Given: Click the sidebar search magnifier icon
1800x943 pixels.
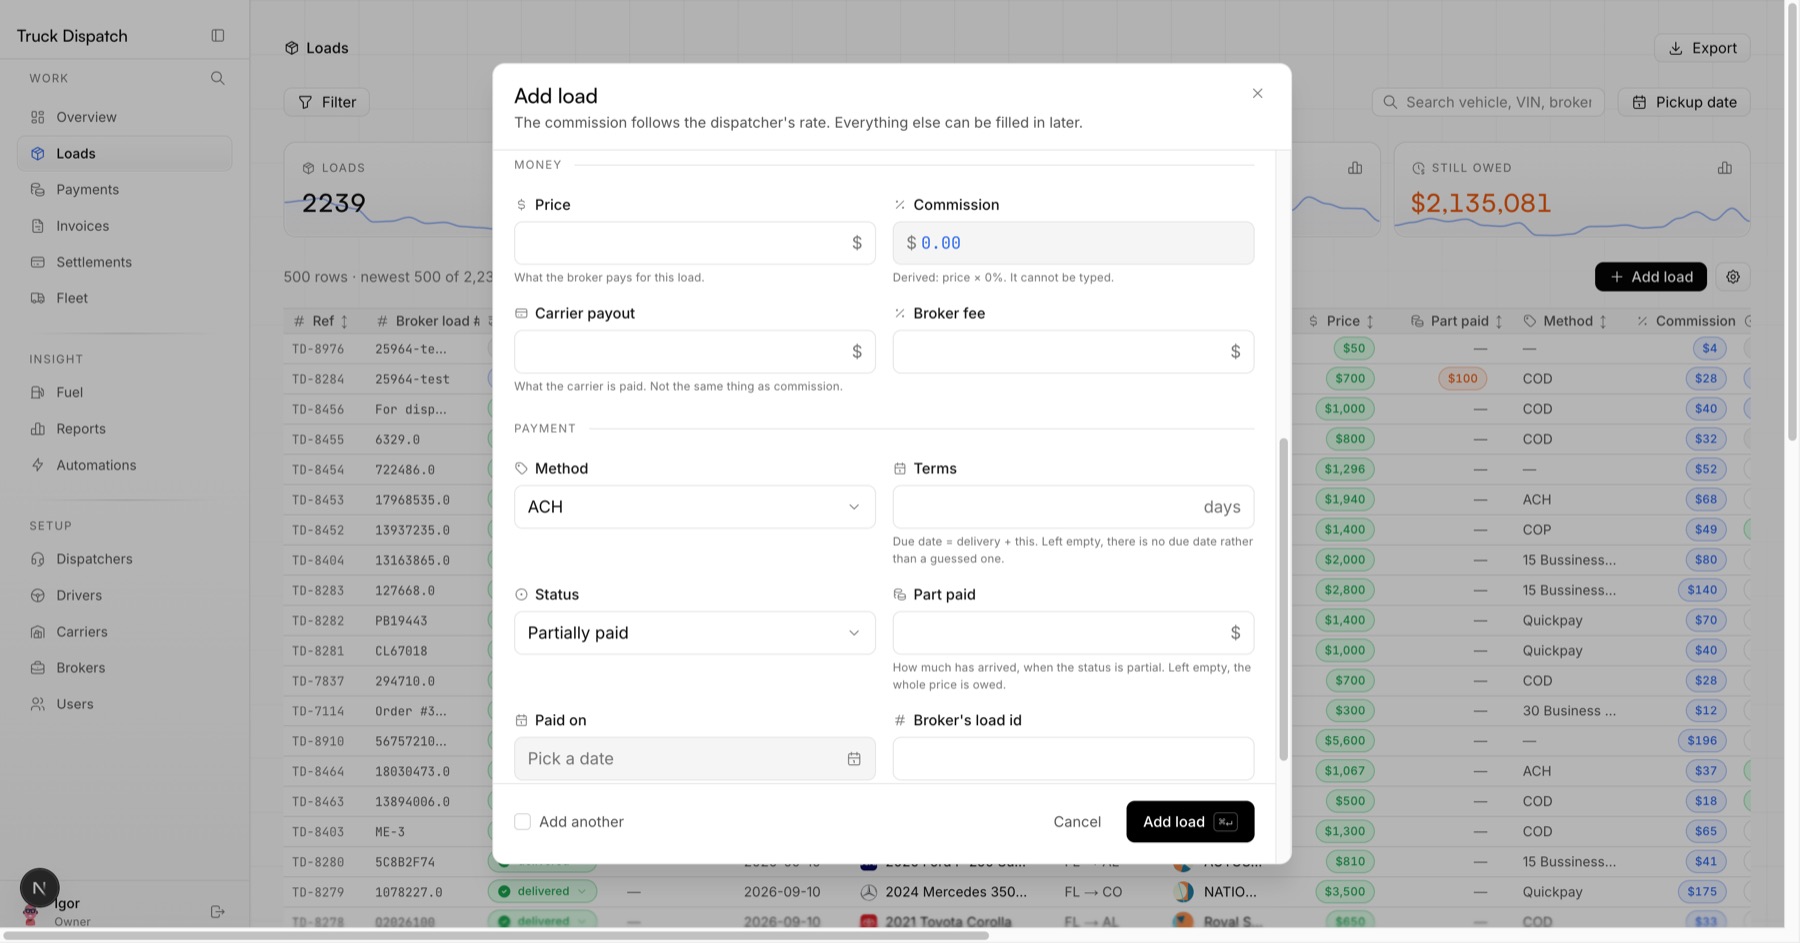Looking at the screenshot, I should (x=218, y=78).
